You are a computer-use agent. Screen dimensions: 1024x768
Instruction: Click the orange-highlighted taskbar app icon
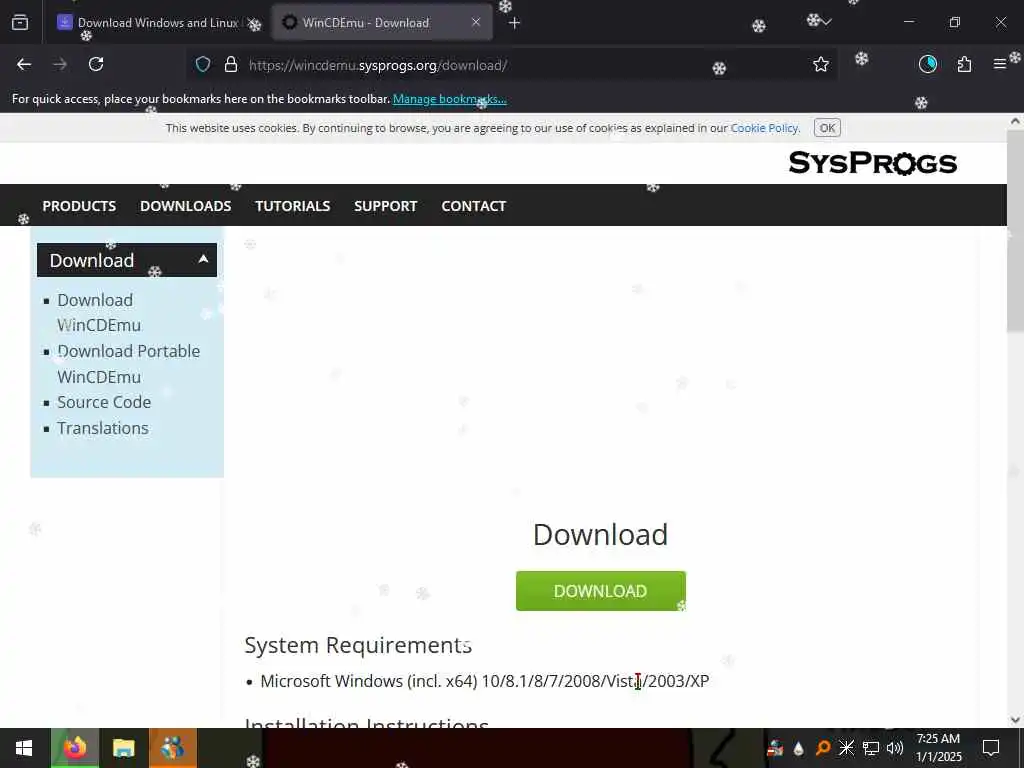(172, 748)
